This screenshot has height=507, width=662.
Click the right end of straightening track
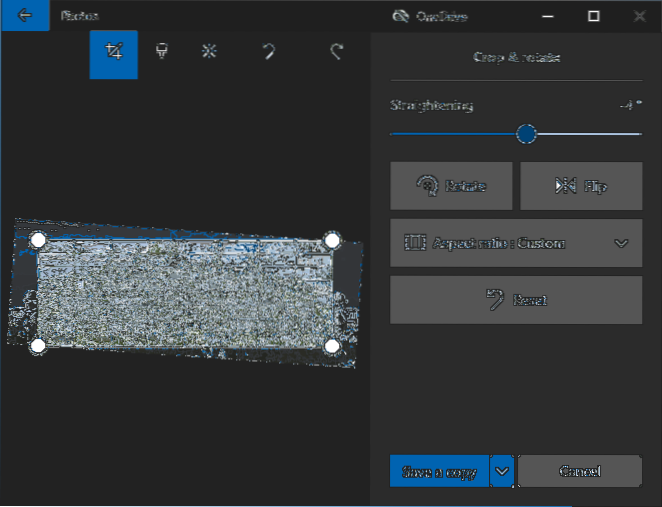point(640,134)
